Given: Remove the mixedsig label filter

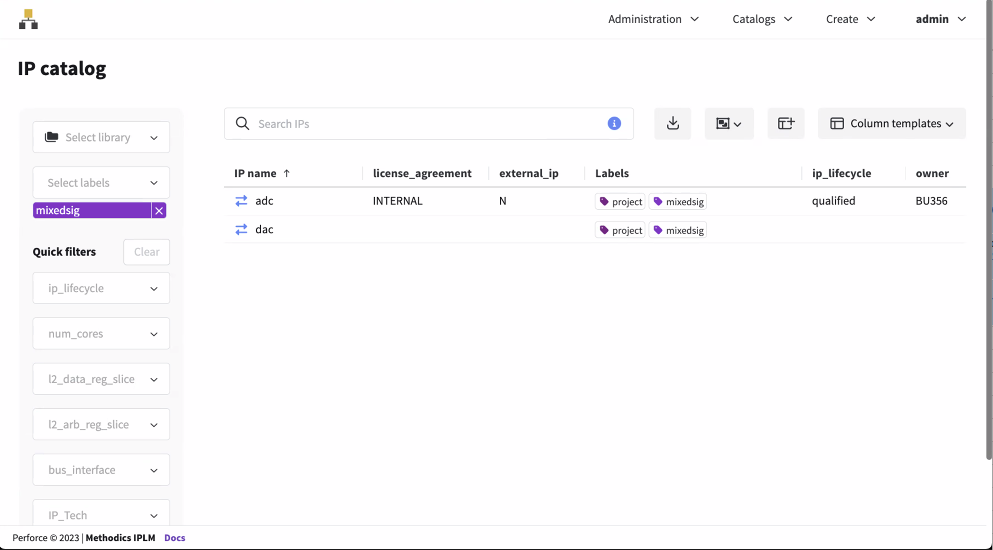Looking at the screenshot, I should 159,211.
